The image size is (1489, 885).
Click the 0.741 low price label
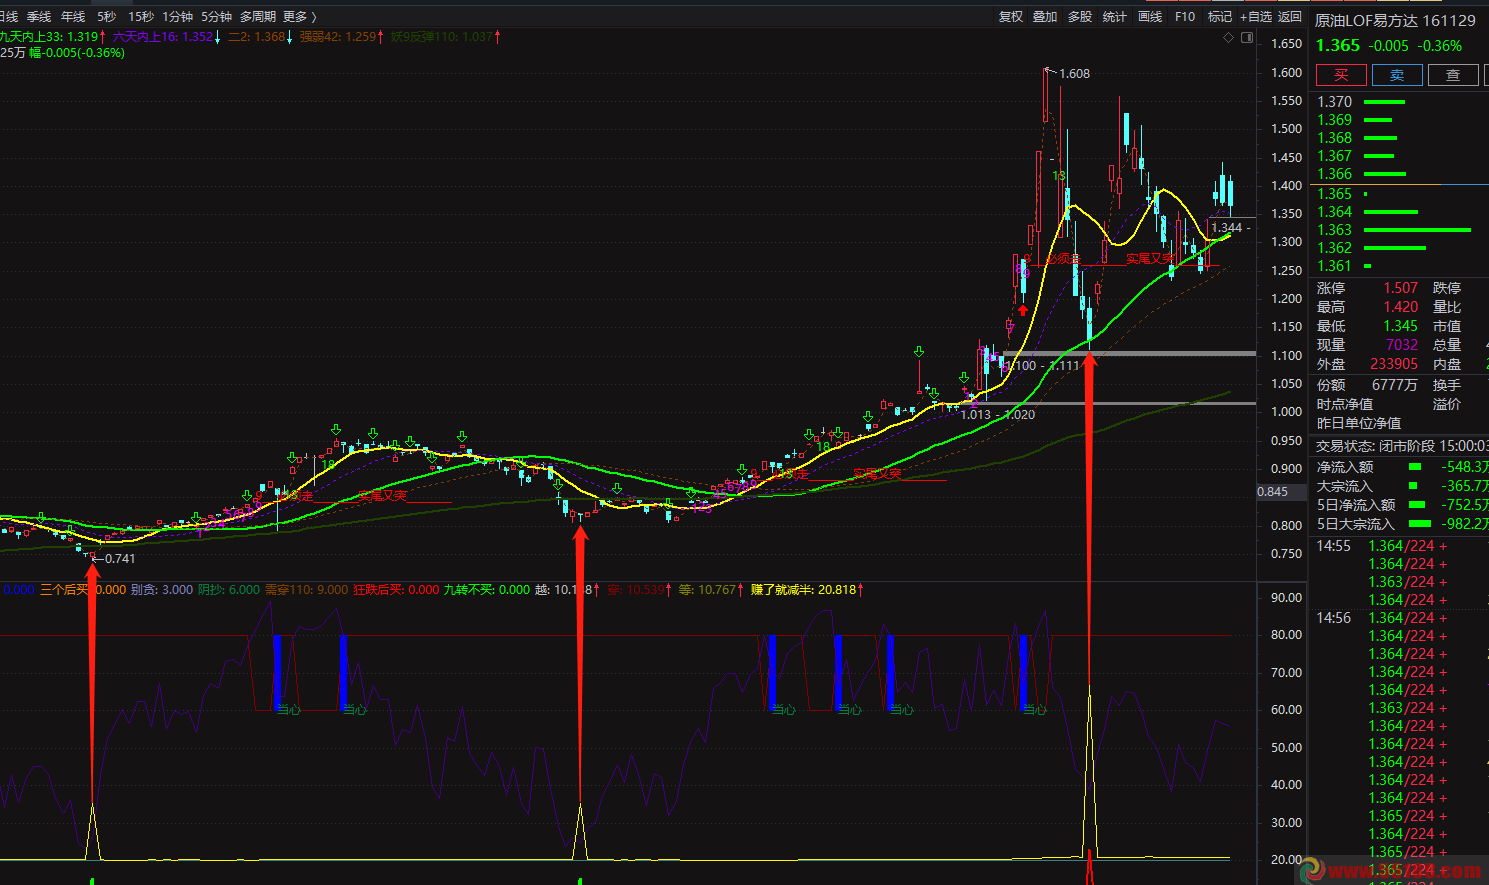(119, 559)
